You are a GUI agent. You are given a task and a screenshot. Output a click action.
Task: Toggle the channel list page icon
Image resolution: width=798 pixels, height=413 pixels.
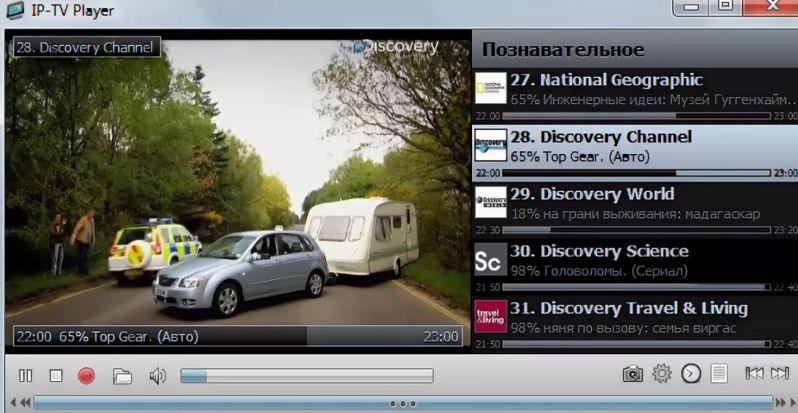point(719,373)
